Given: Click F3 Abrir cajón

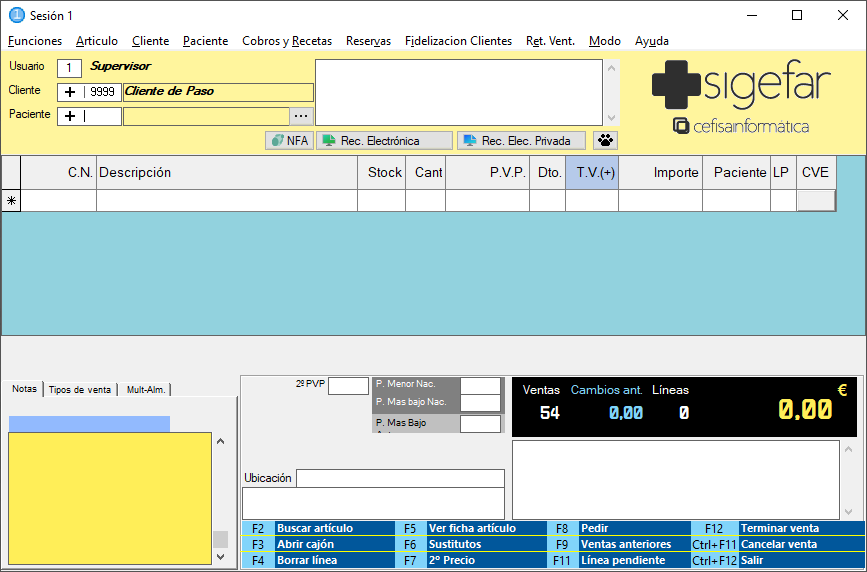Looking at the screenshot, I should point(318,544).
